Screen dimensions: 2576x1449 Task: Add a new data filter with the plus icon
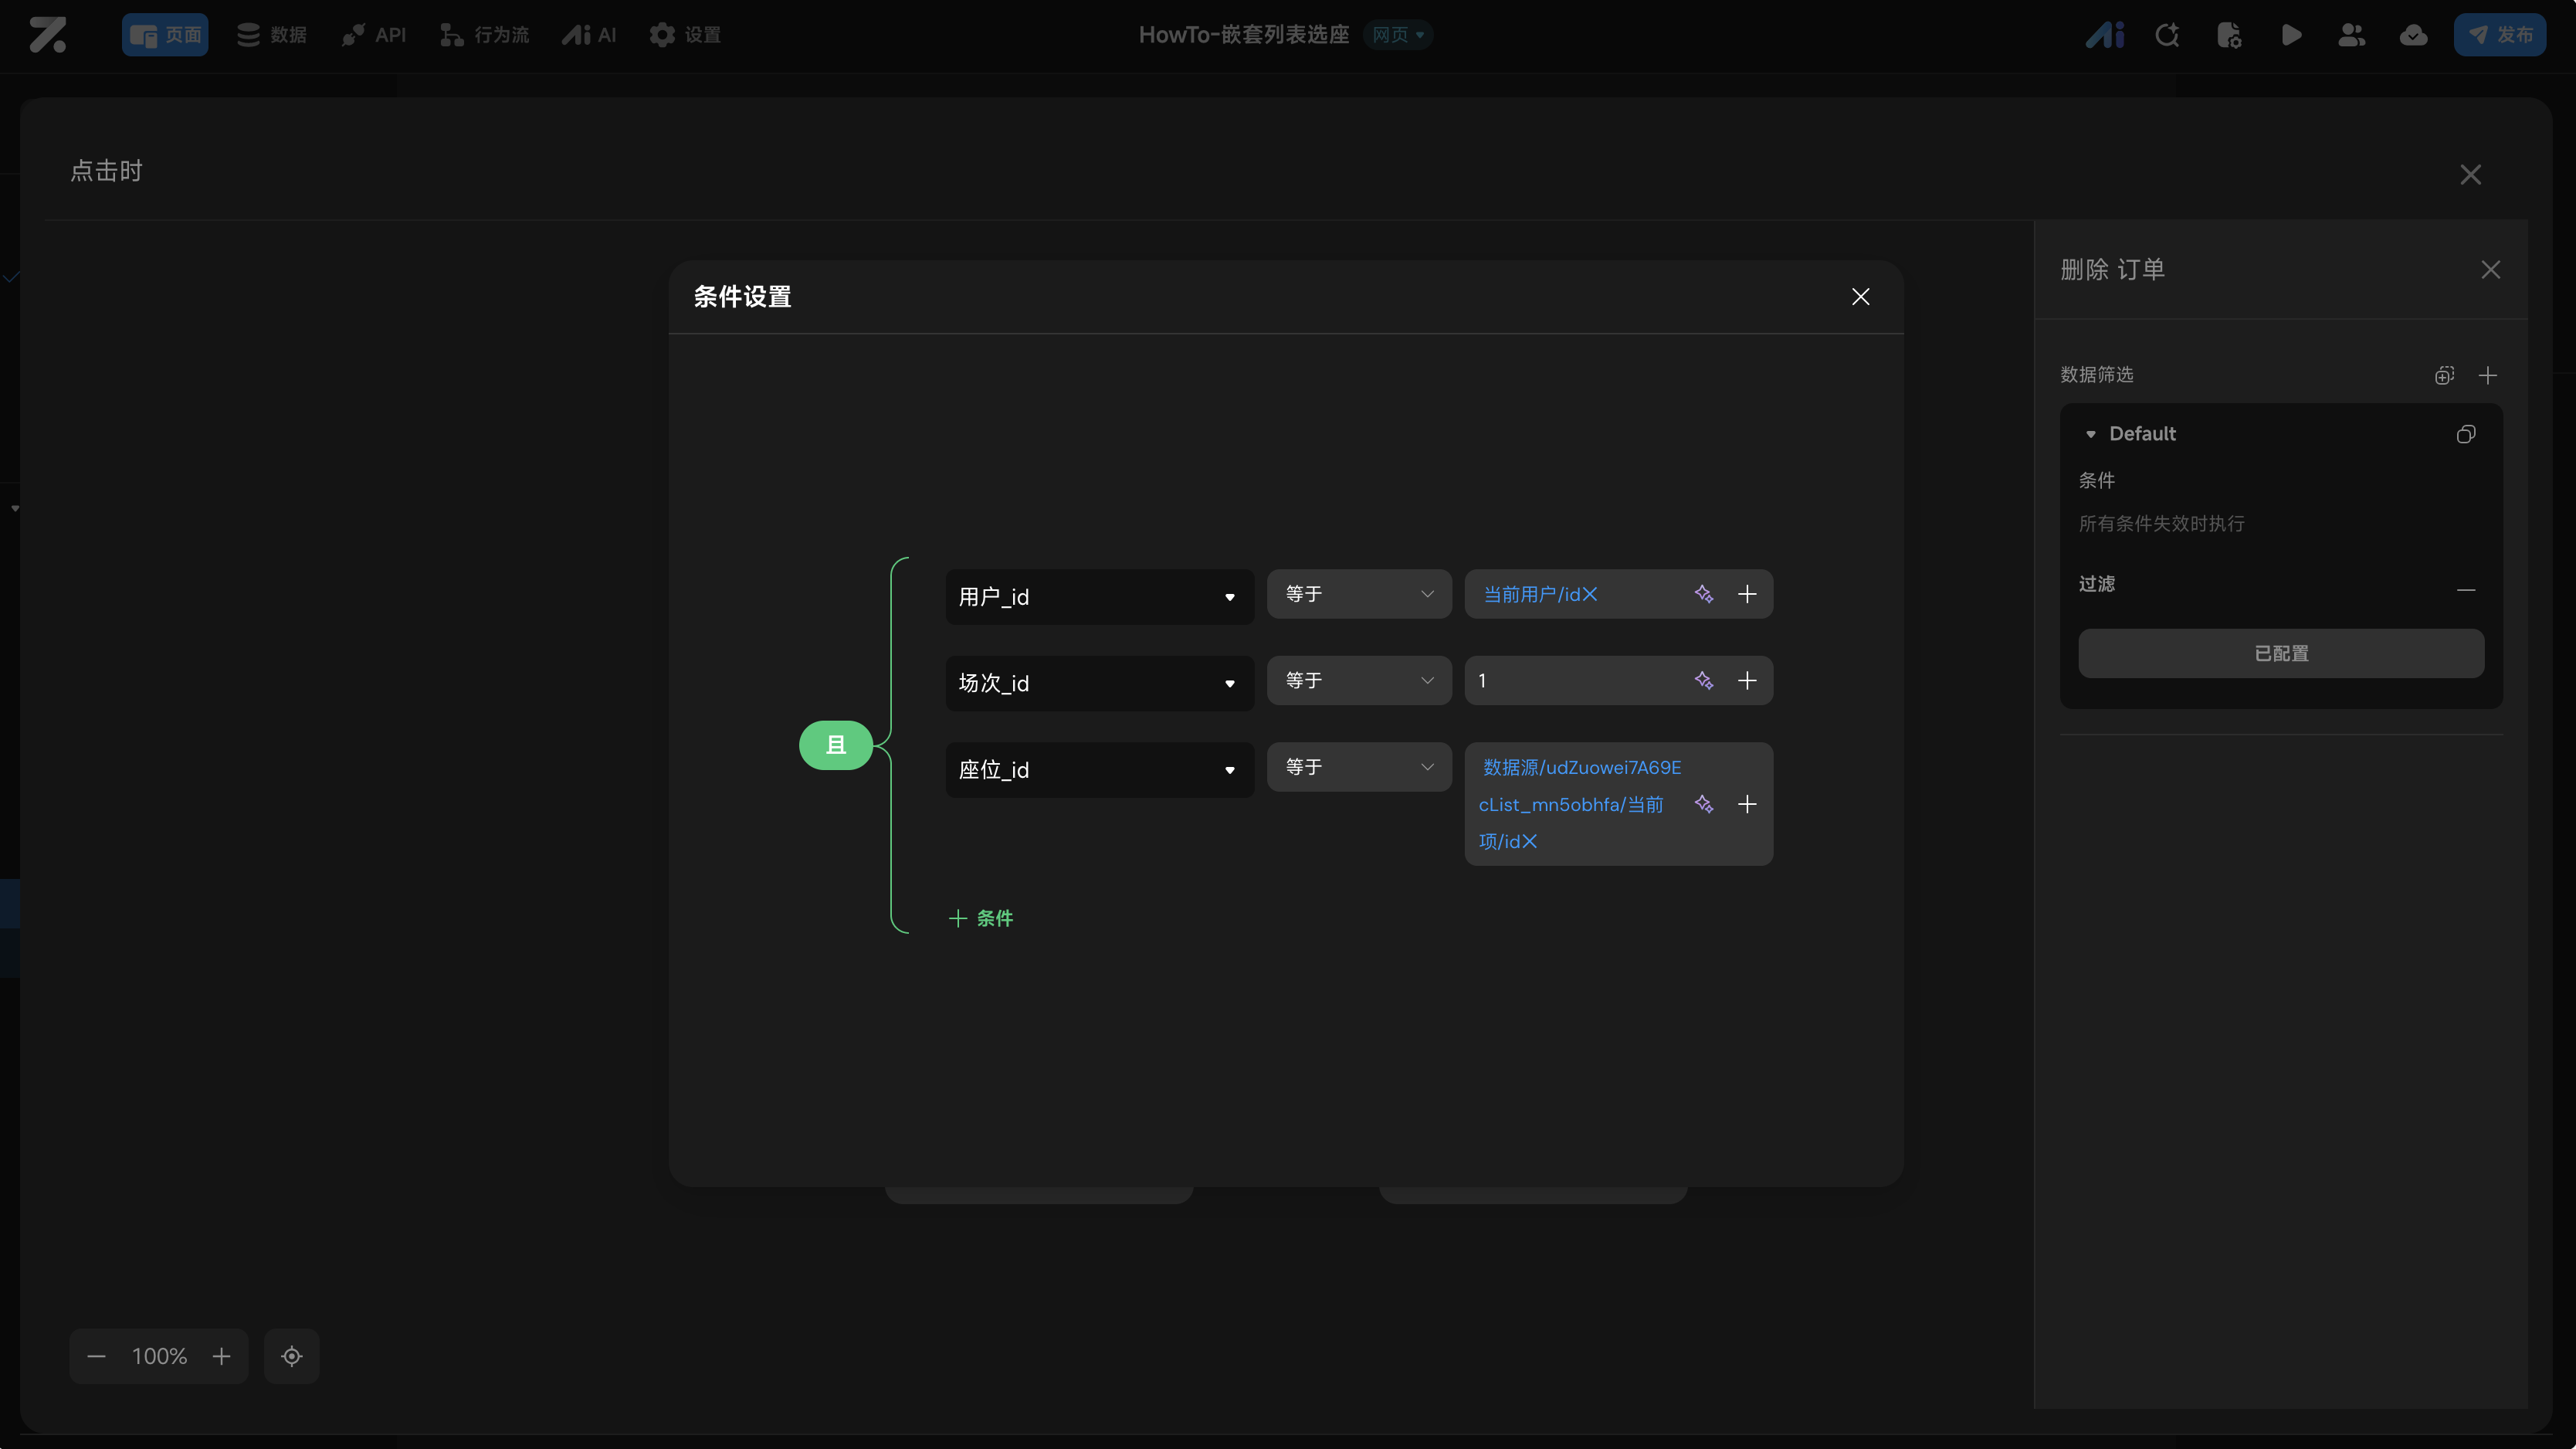[2488, 375]
